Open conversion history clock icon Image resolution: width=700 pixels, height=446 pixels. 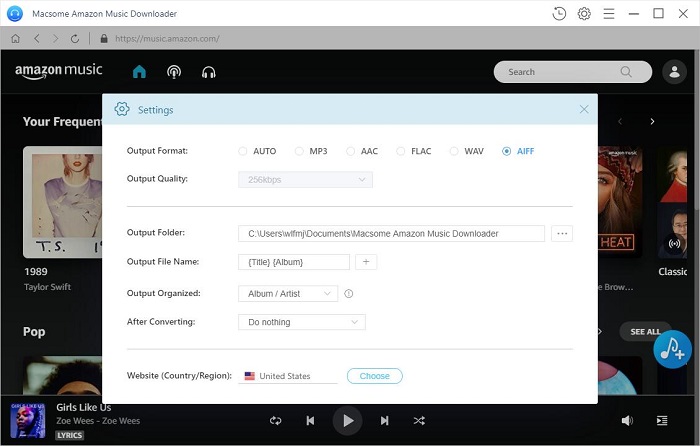[559, 14]
